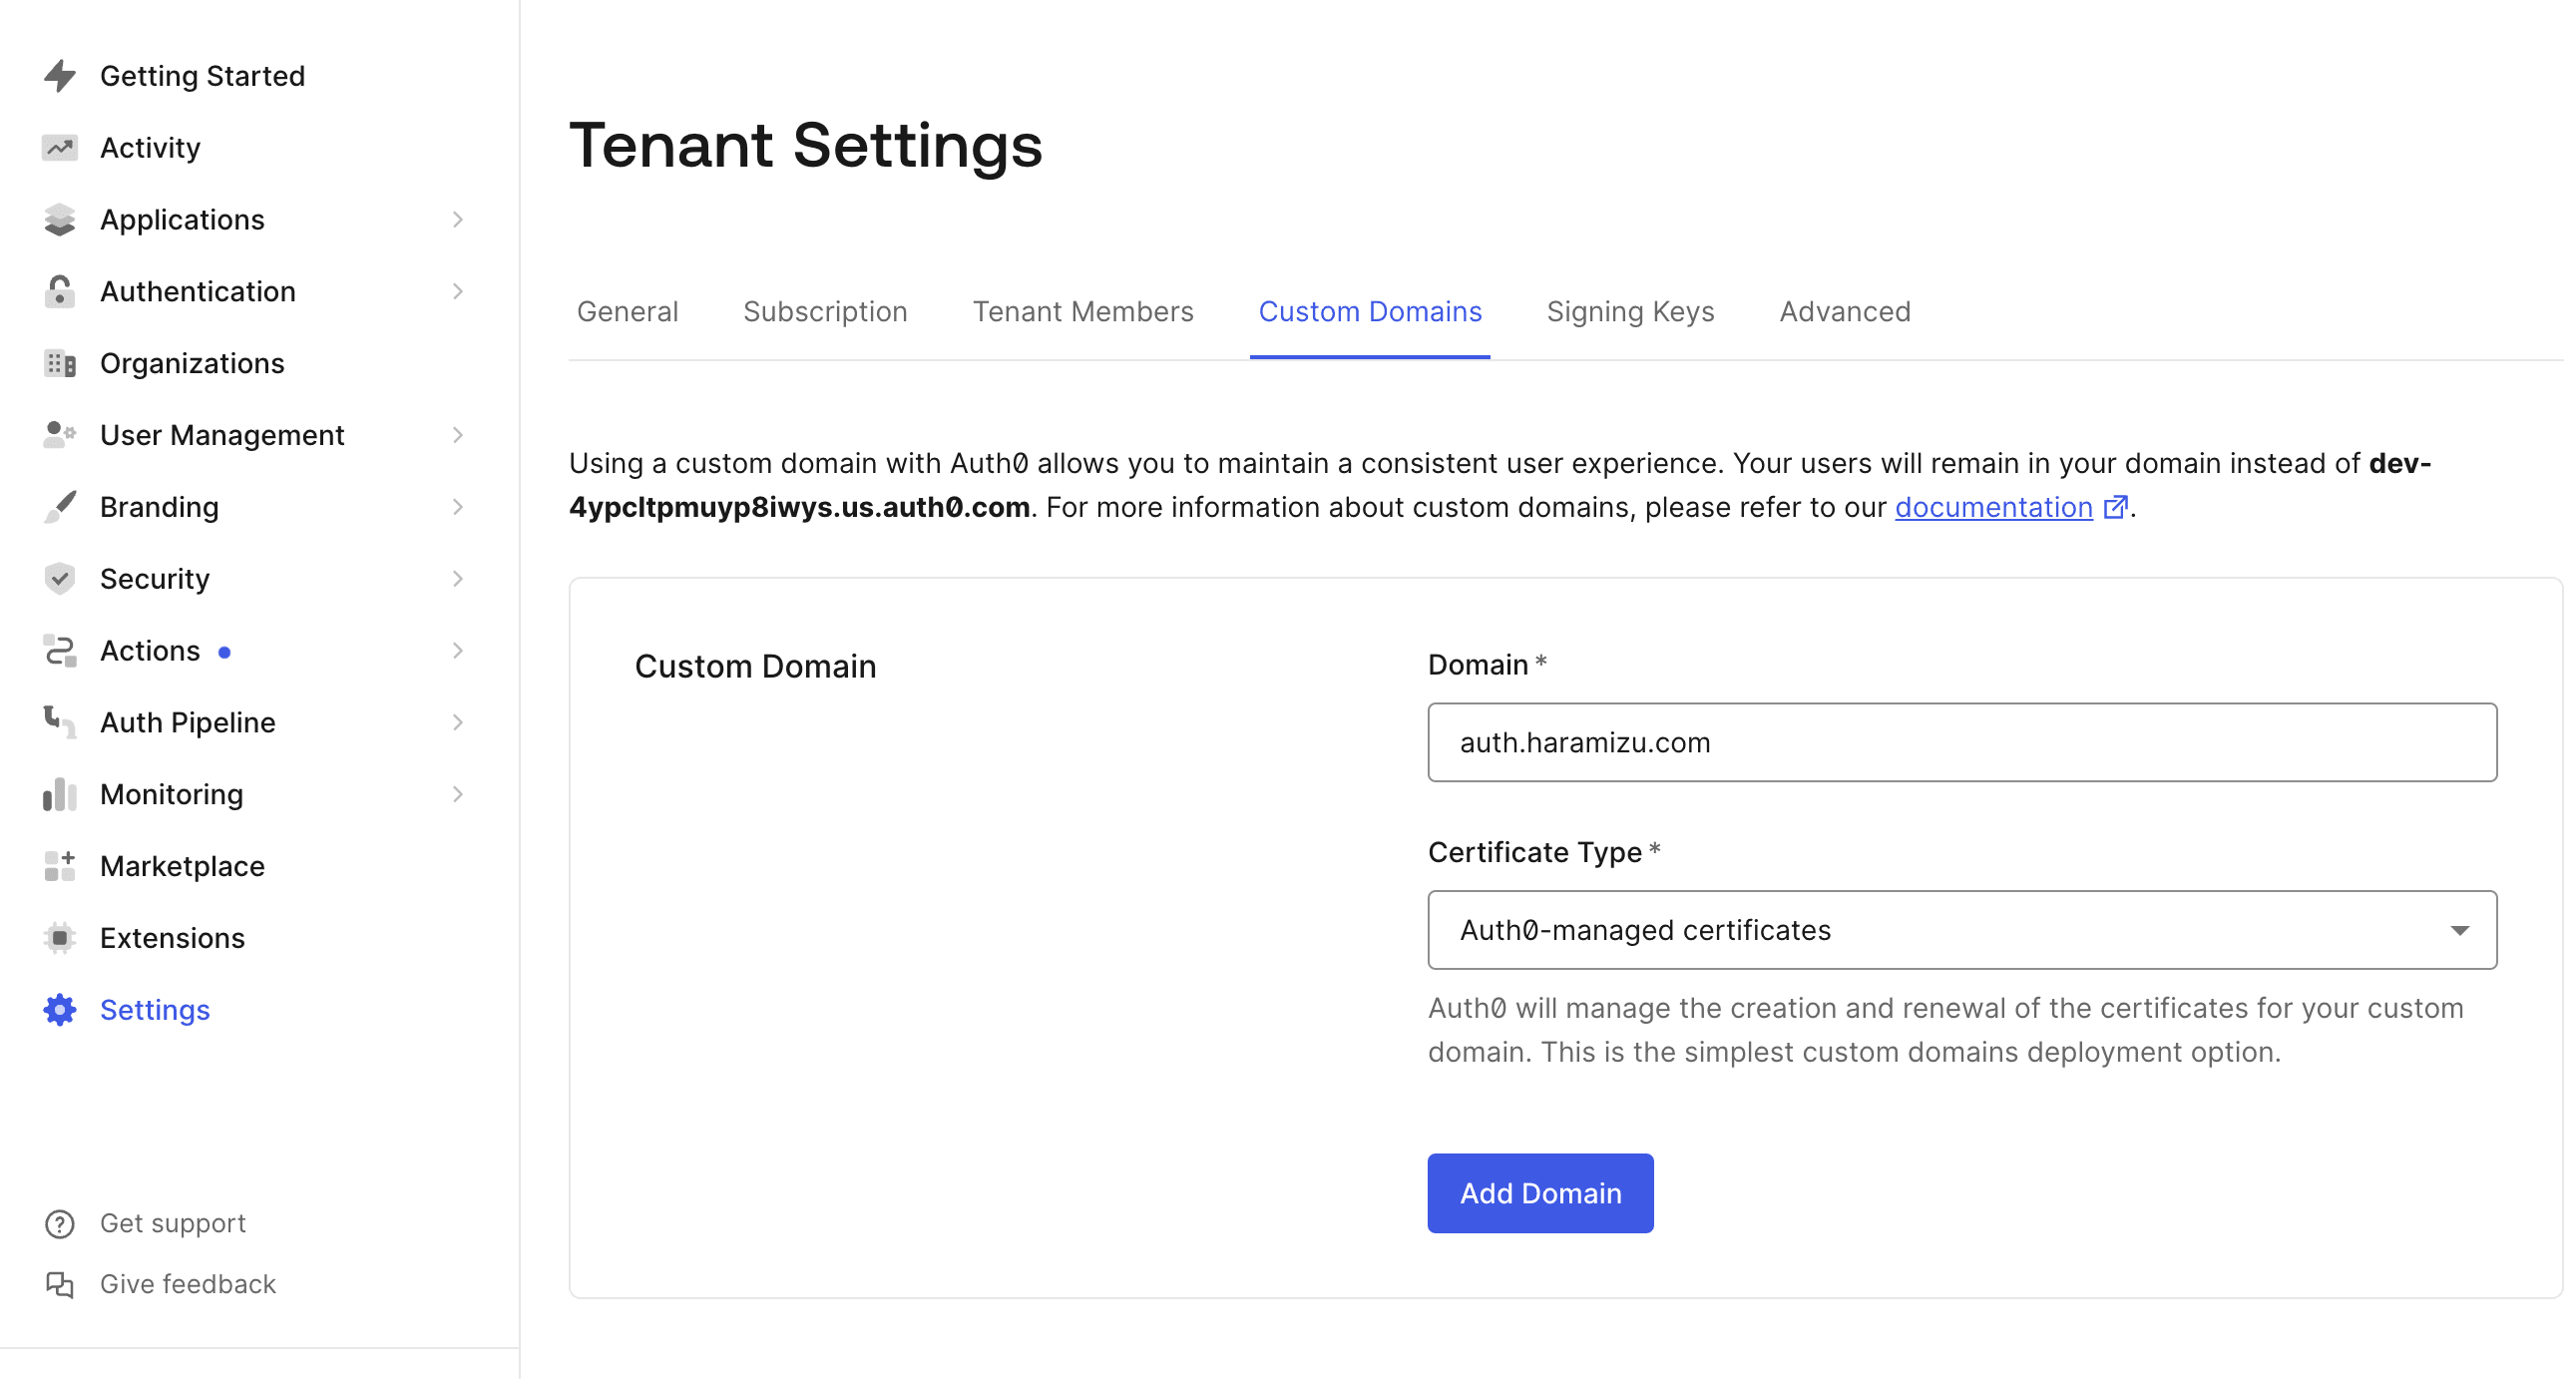Open the documentation link
Screen dimensions: 2576x1379
(1993, 508)
